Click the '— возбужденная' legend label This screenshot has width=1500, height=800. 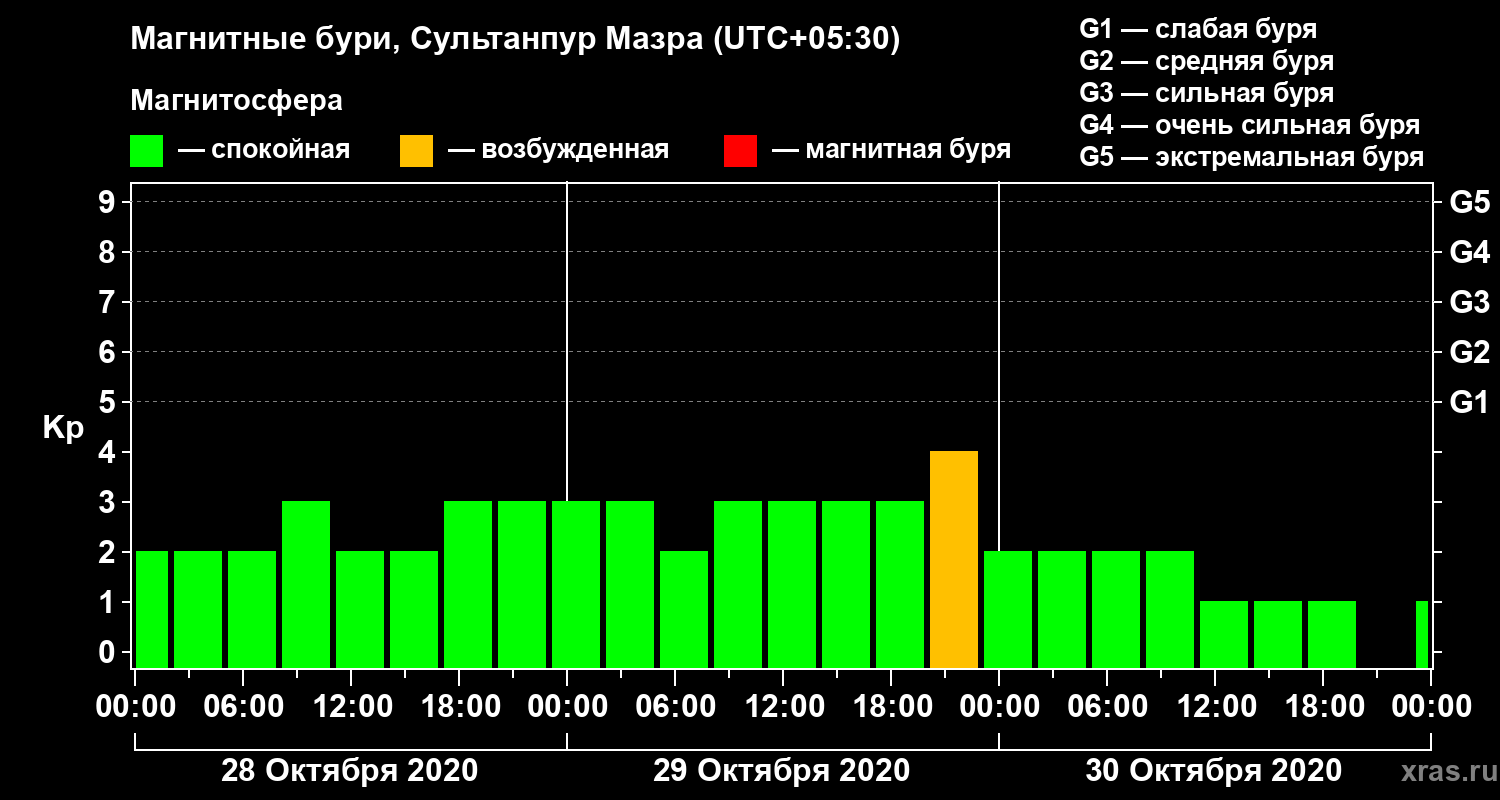point(558,151)
